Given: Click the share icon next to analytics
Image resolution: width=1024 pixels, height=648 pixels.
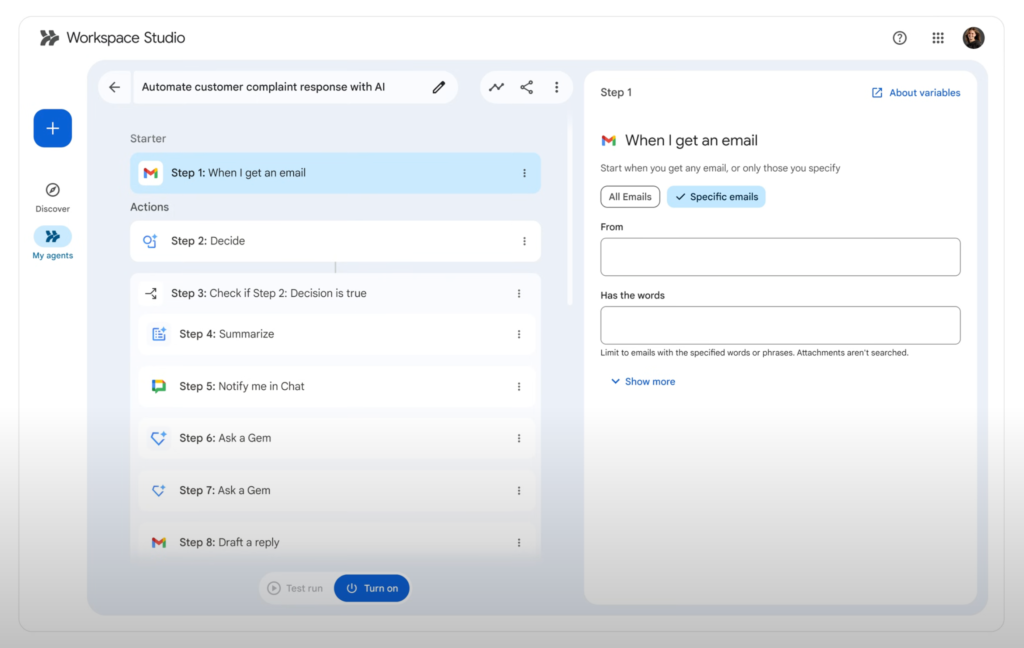Looking at the screenshot, I should click(526, 87).
